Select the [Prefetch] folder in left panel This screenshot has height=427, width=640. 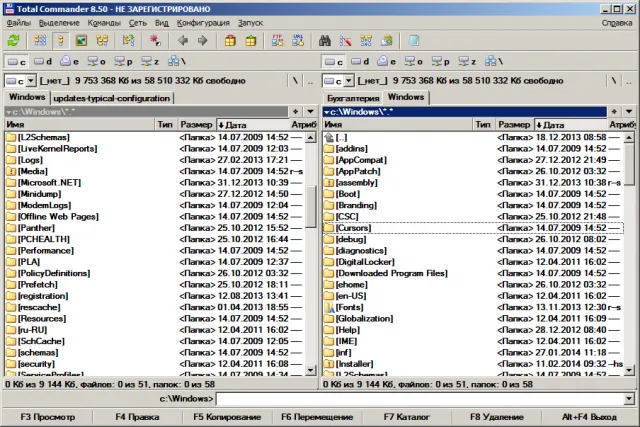(154, 285)
